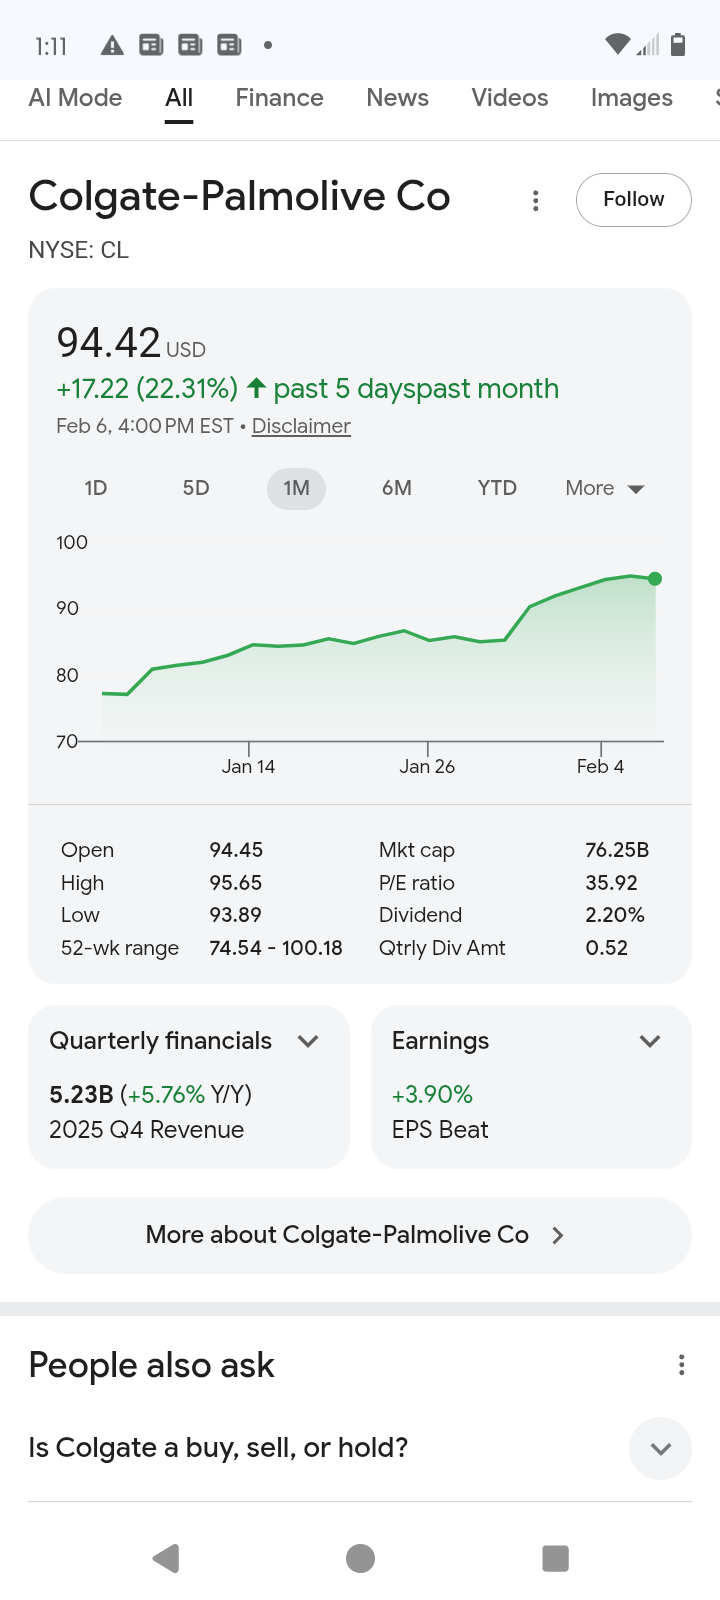
Task: Open People also ask options menu
Action: [681, 1365]
